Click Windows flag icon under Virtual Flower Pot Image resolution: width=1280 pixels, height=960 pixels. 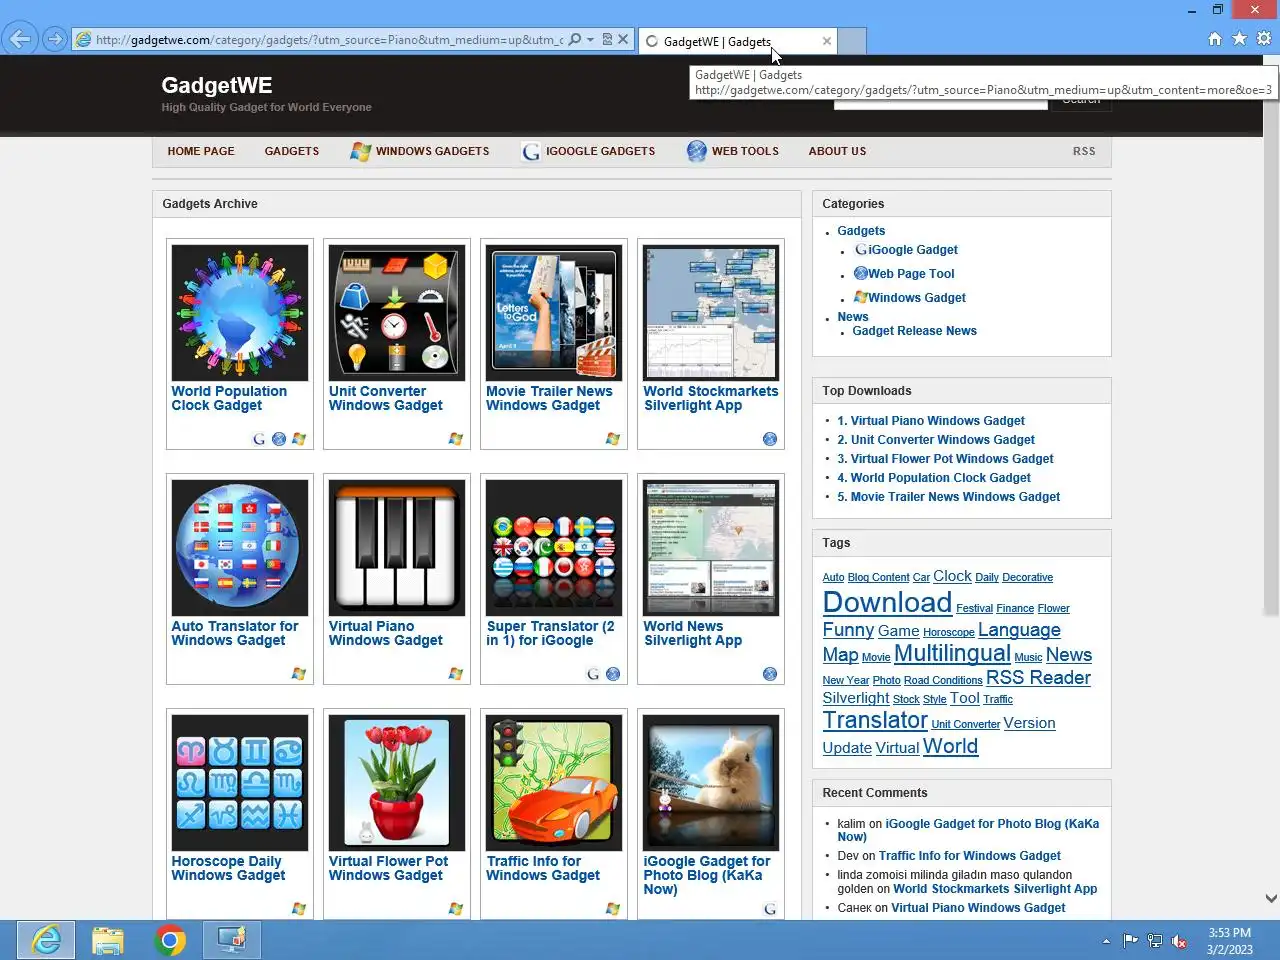(x=456, y=909)
